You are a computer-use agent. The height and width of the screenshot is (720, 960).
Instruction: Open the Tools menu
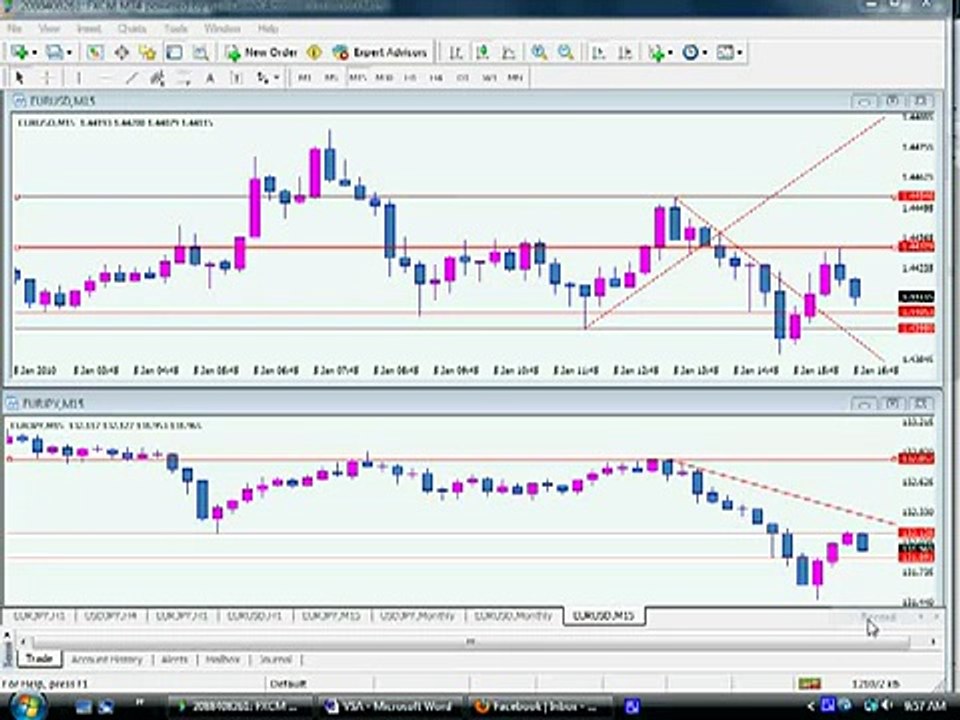click(175, 29)
